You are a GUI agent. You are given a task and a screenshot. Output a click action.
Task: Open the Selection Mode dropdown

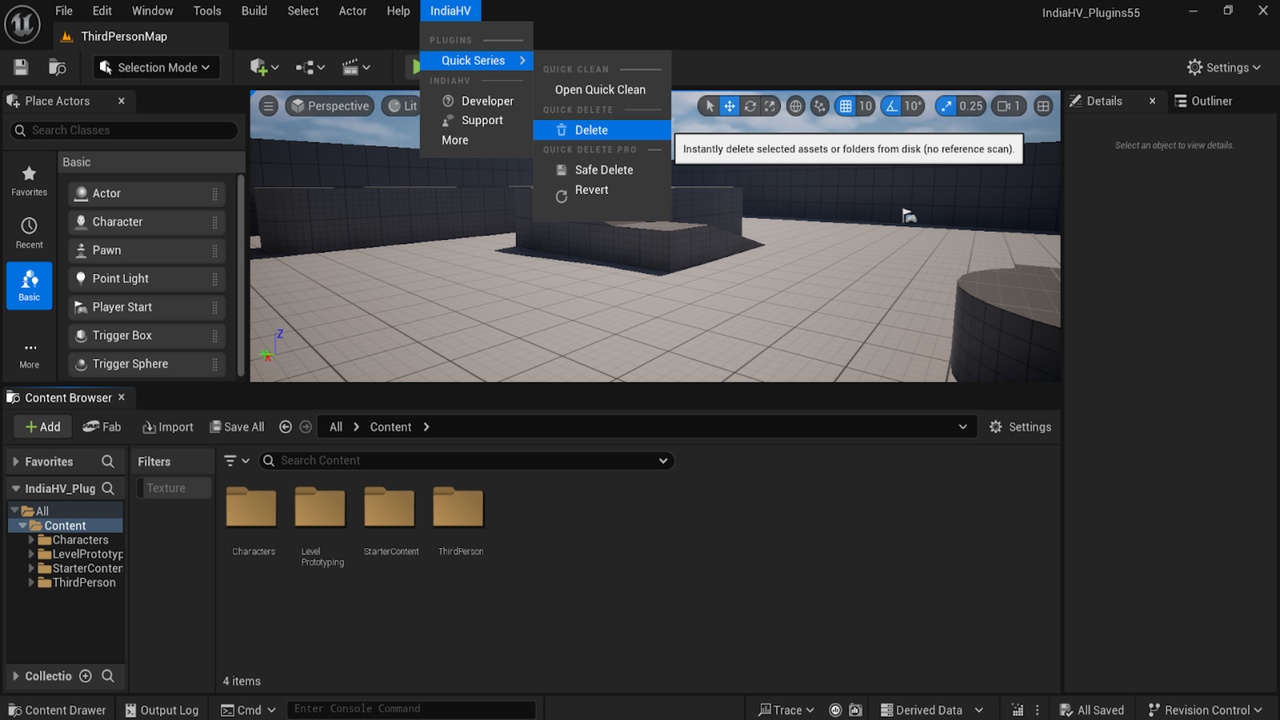click(157, 67)
